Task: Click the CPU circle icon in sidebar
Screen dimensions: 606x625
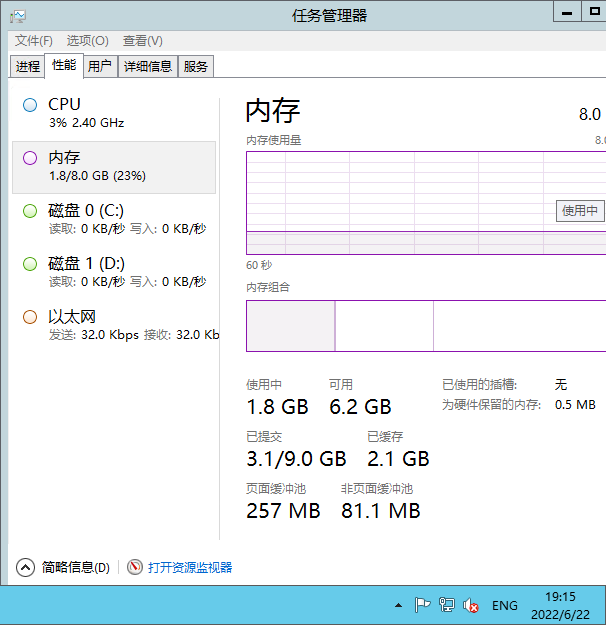Action: (x=30, y=105)
